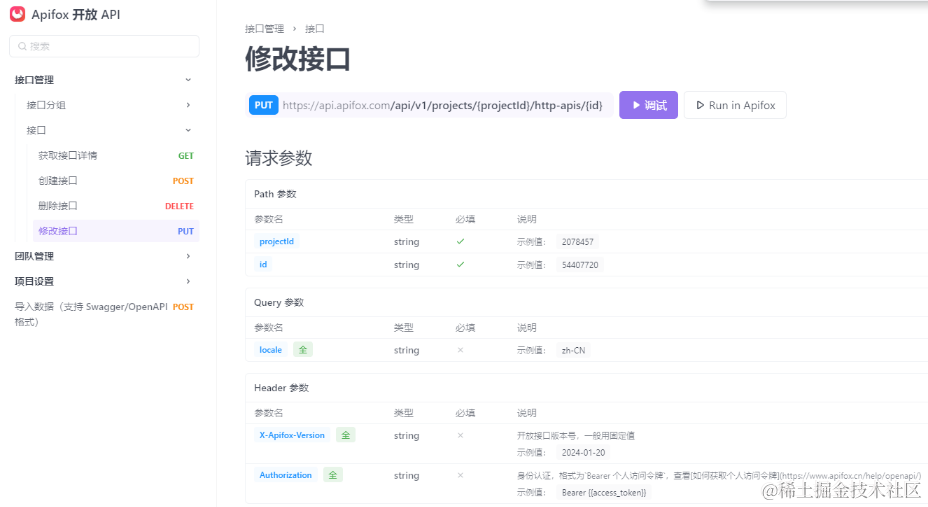Expand the 团队管理 section chevron
Image resolution: width=928 pixels, height=507 pixels.
coord(188,256)
